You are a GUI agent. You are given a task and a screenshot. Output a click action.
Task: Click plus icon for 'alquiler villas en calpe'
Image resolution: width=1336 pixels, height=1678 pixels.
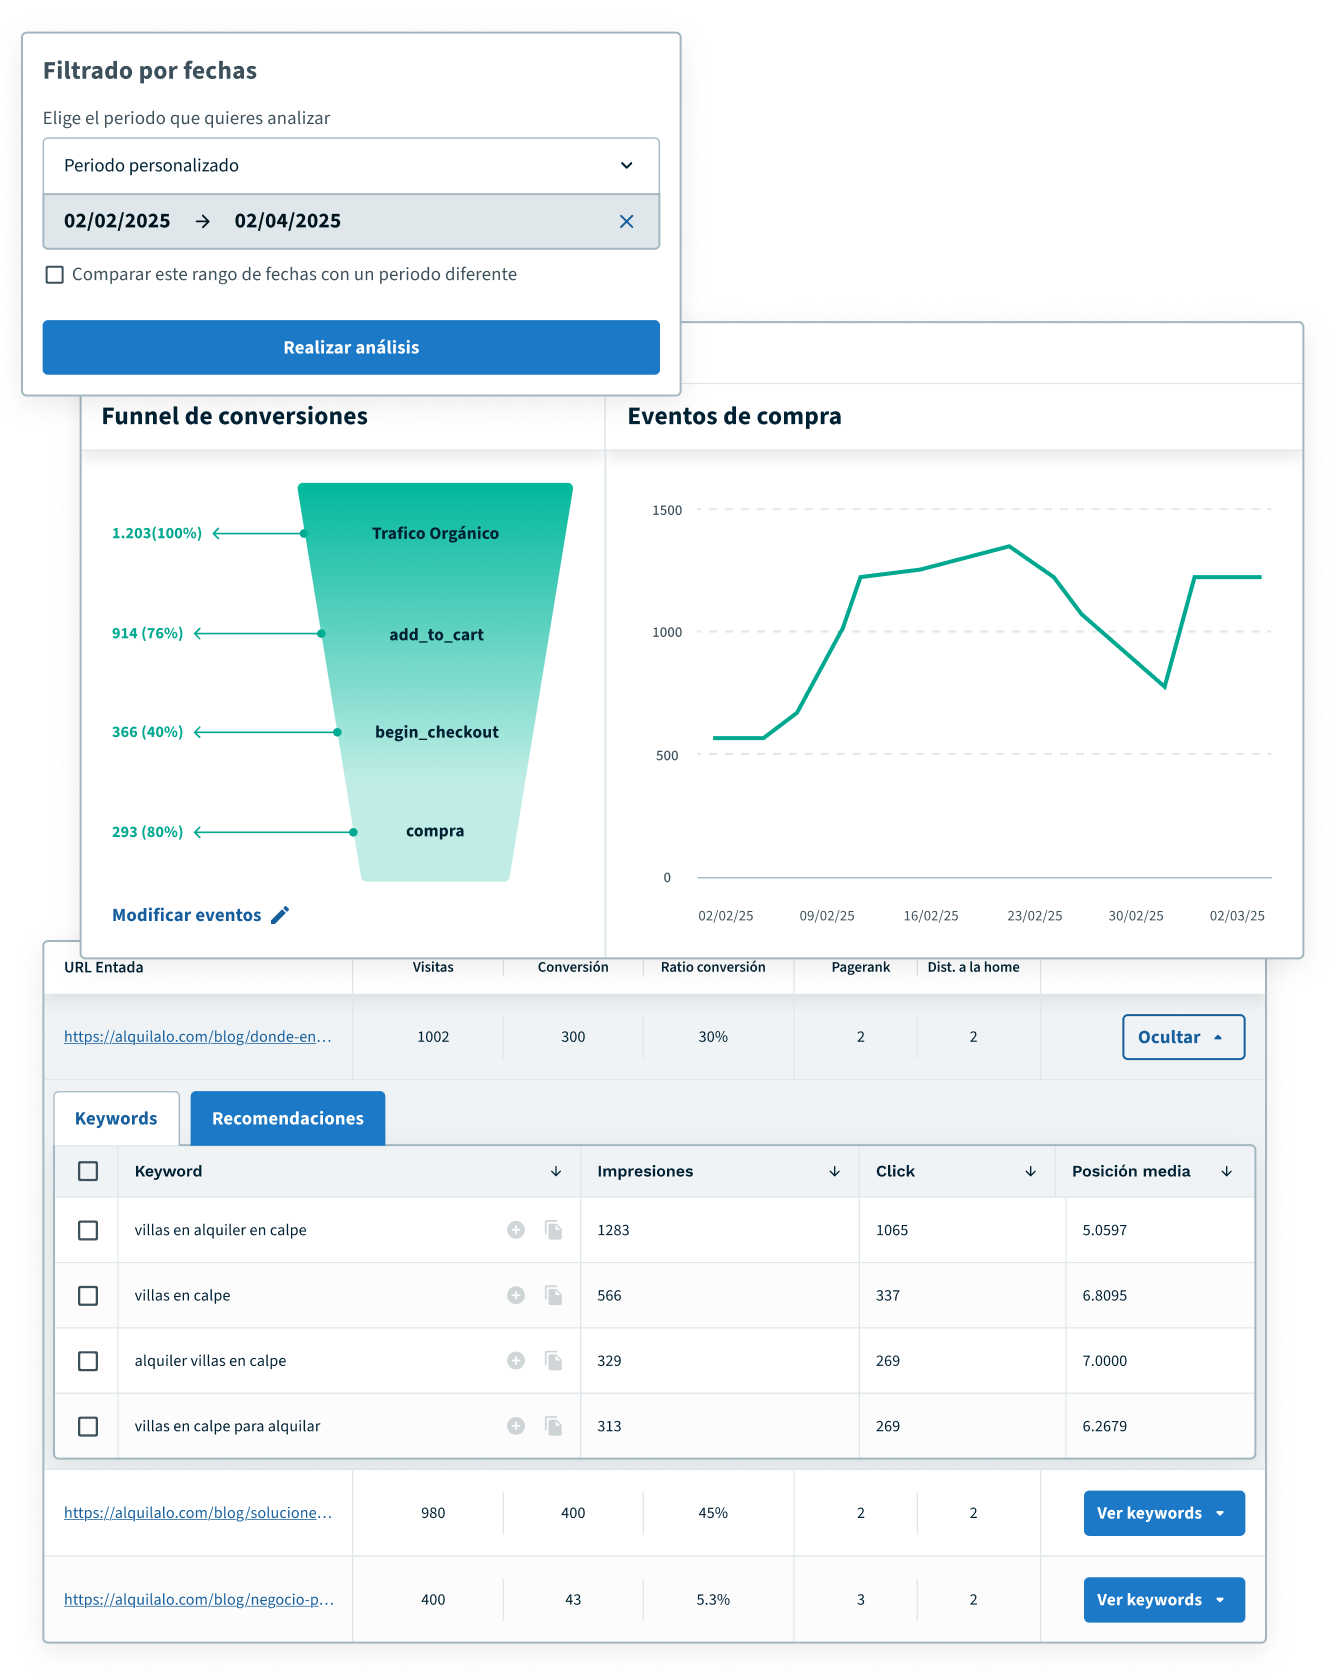point(516,1361)
